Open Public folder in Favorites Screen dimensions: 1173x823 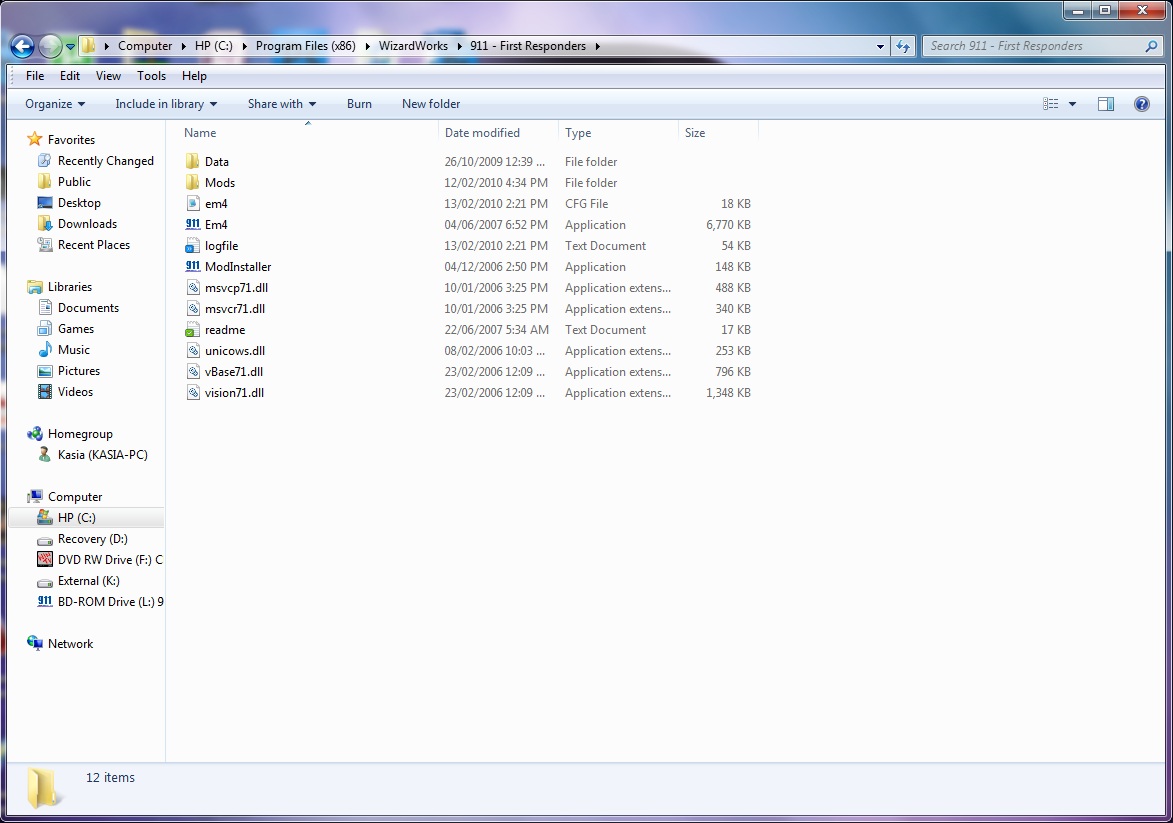tap(74, 182)
